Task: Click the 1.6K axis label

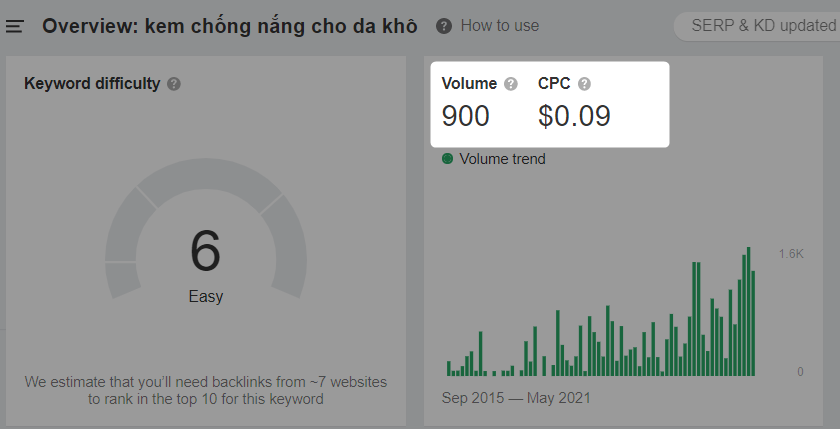Action: (x=791, y=253)
